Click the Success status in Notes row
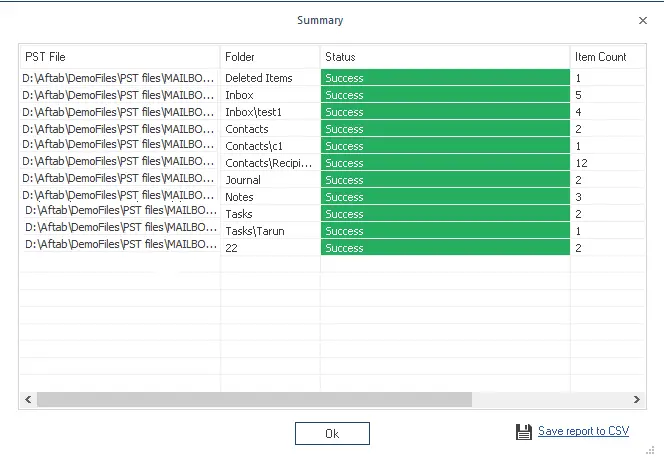664x460 pixels. point(445,197)
